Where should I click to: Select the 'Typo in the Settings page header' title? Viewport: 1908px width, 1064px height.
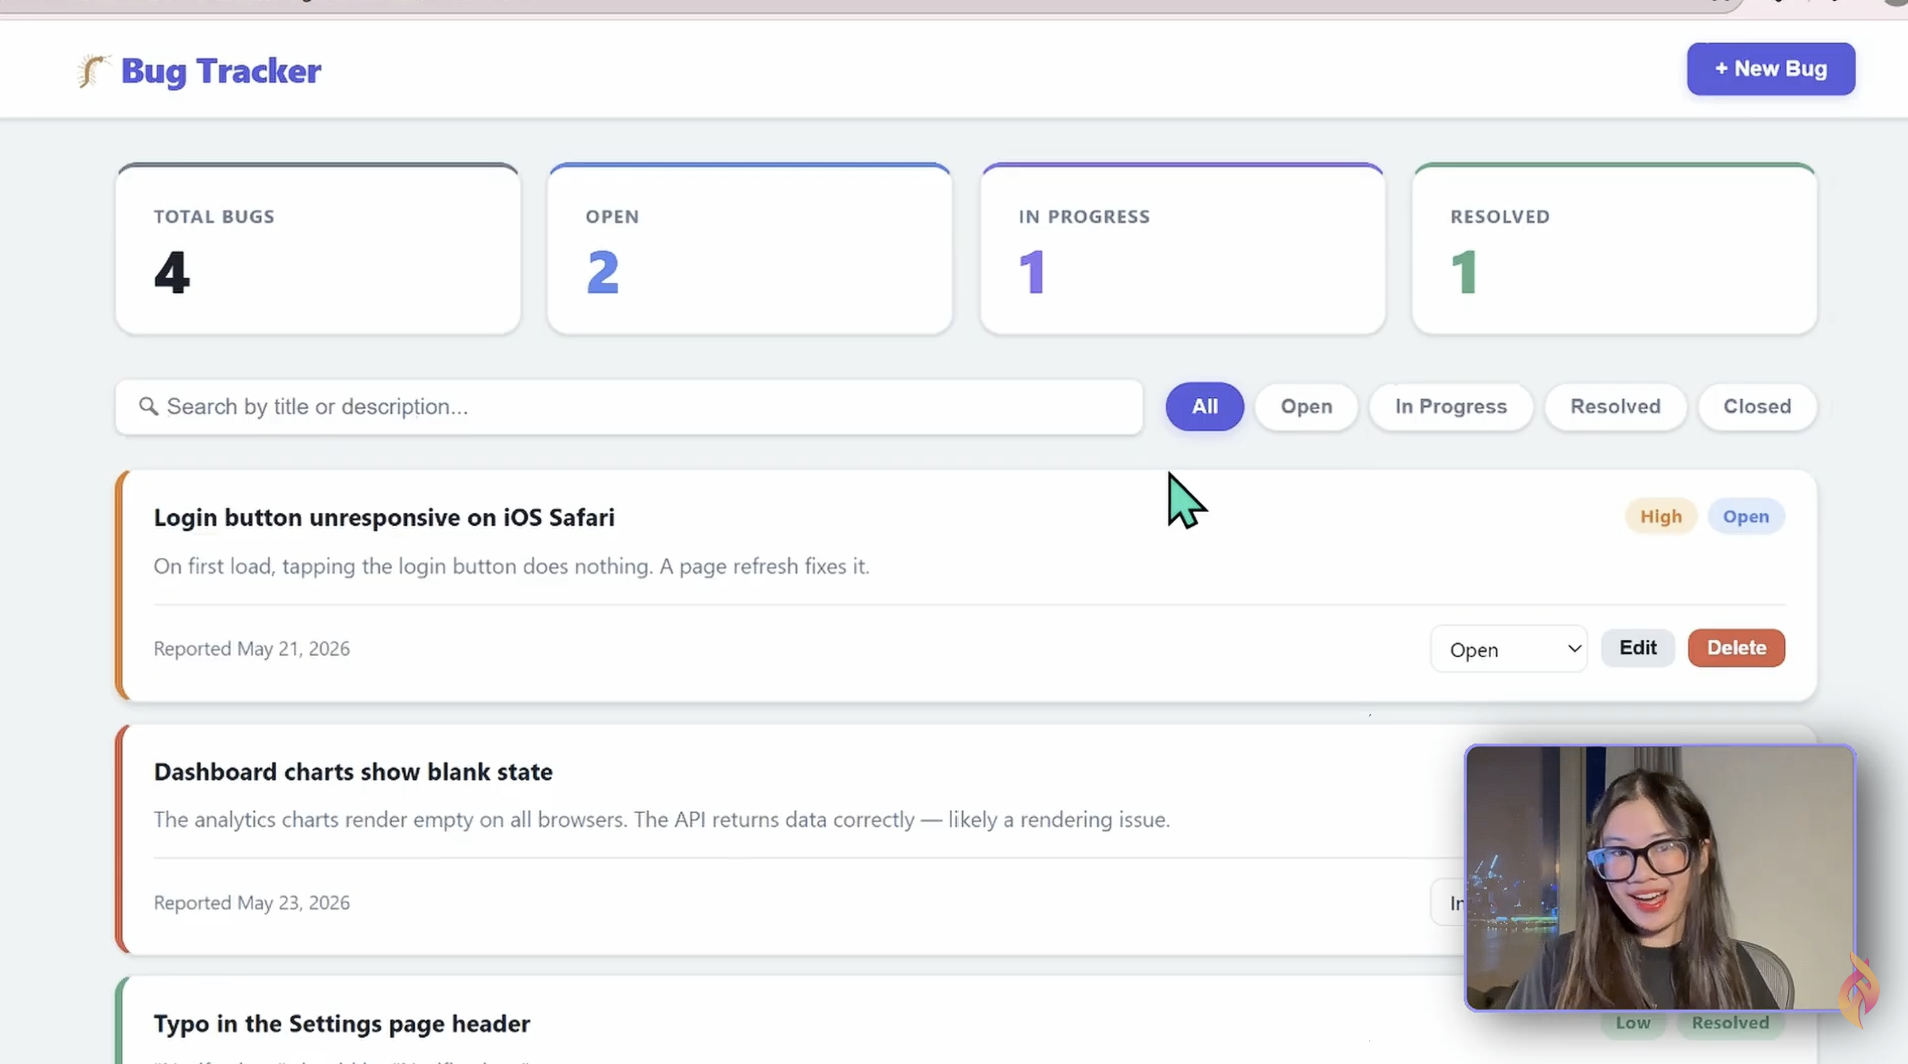[342, 1024]
